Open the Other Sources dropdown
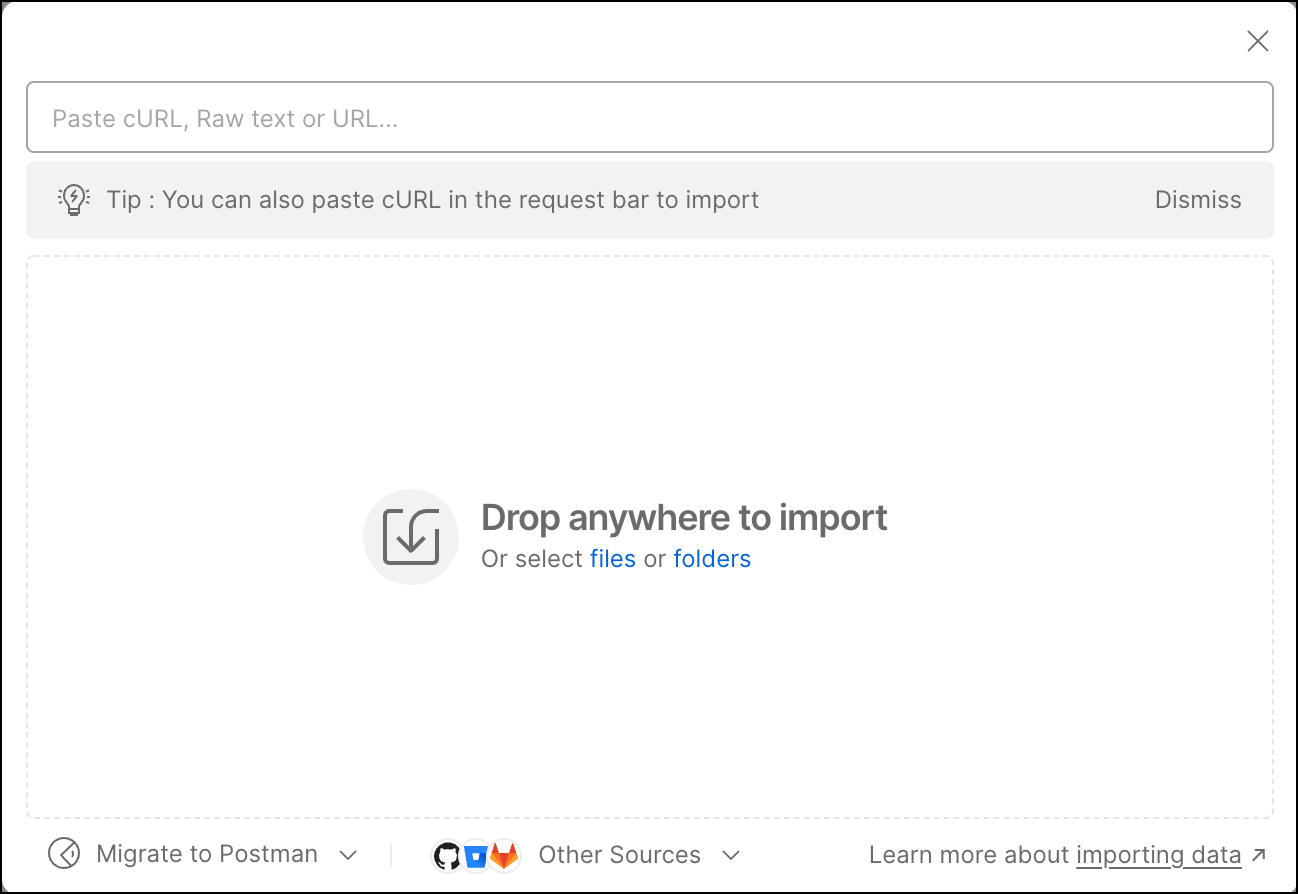Viewport: 1298px width, 894px height. coord(587,855)
